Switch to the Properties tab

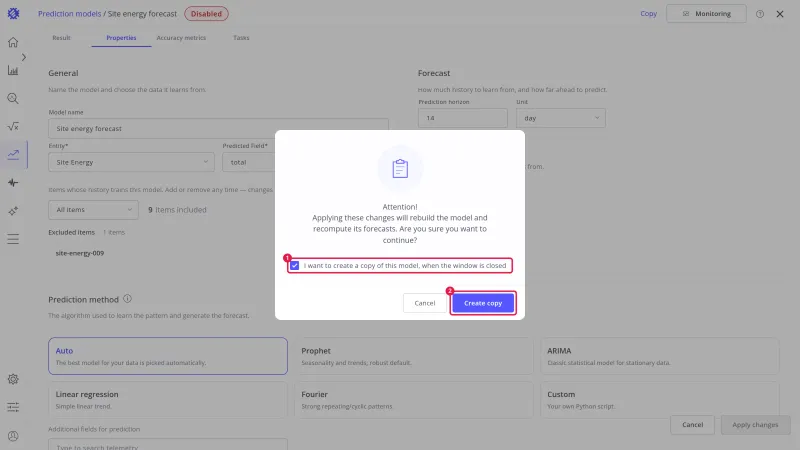tap(121, 38)
